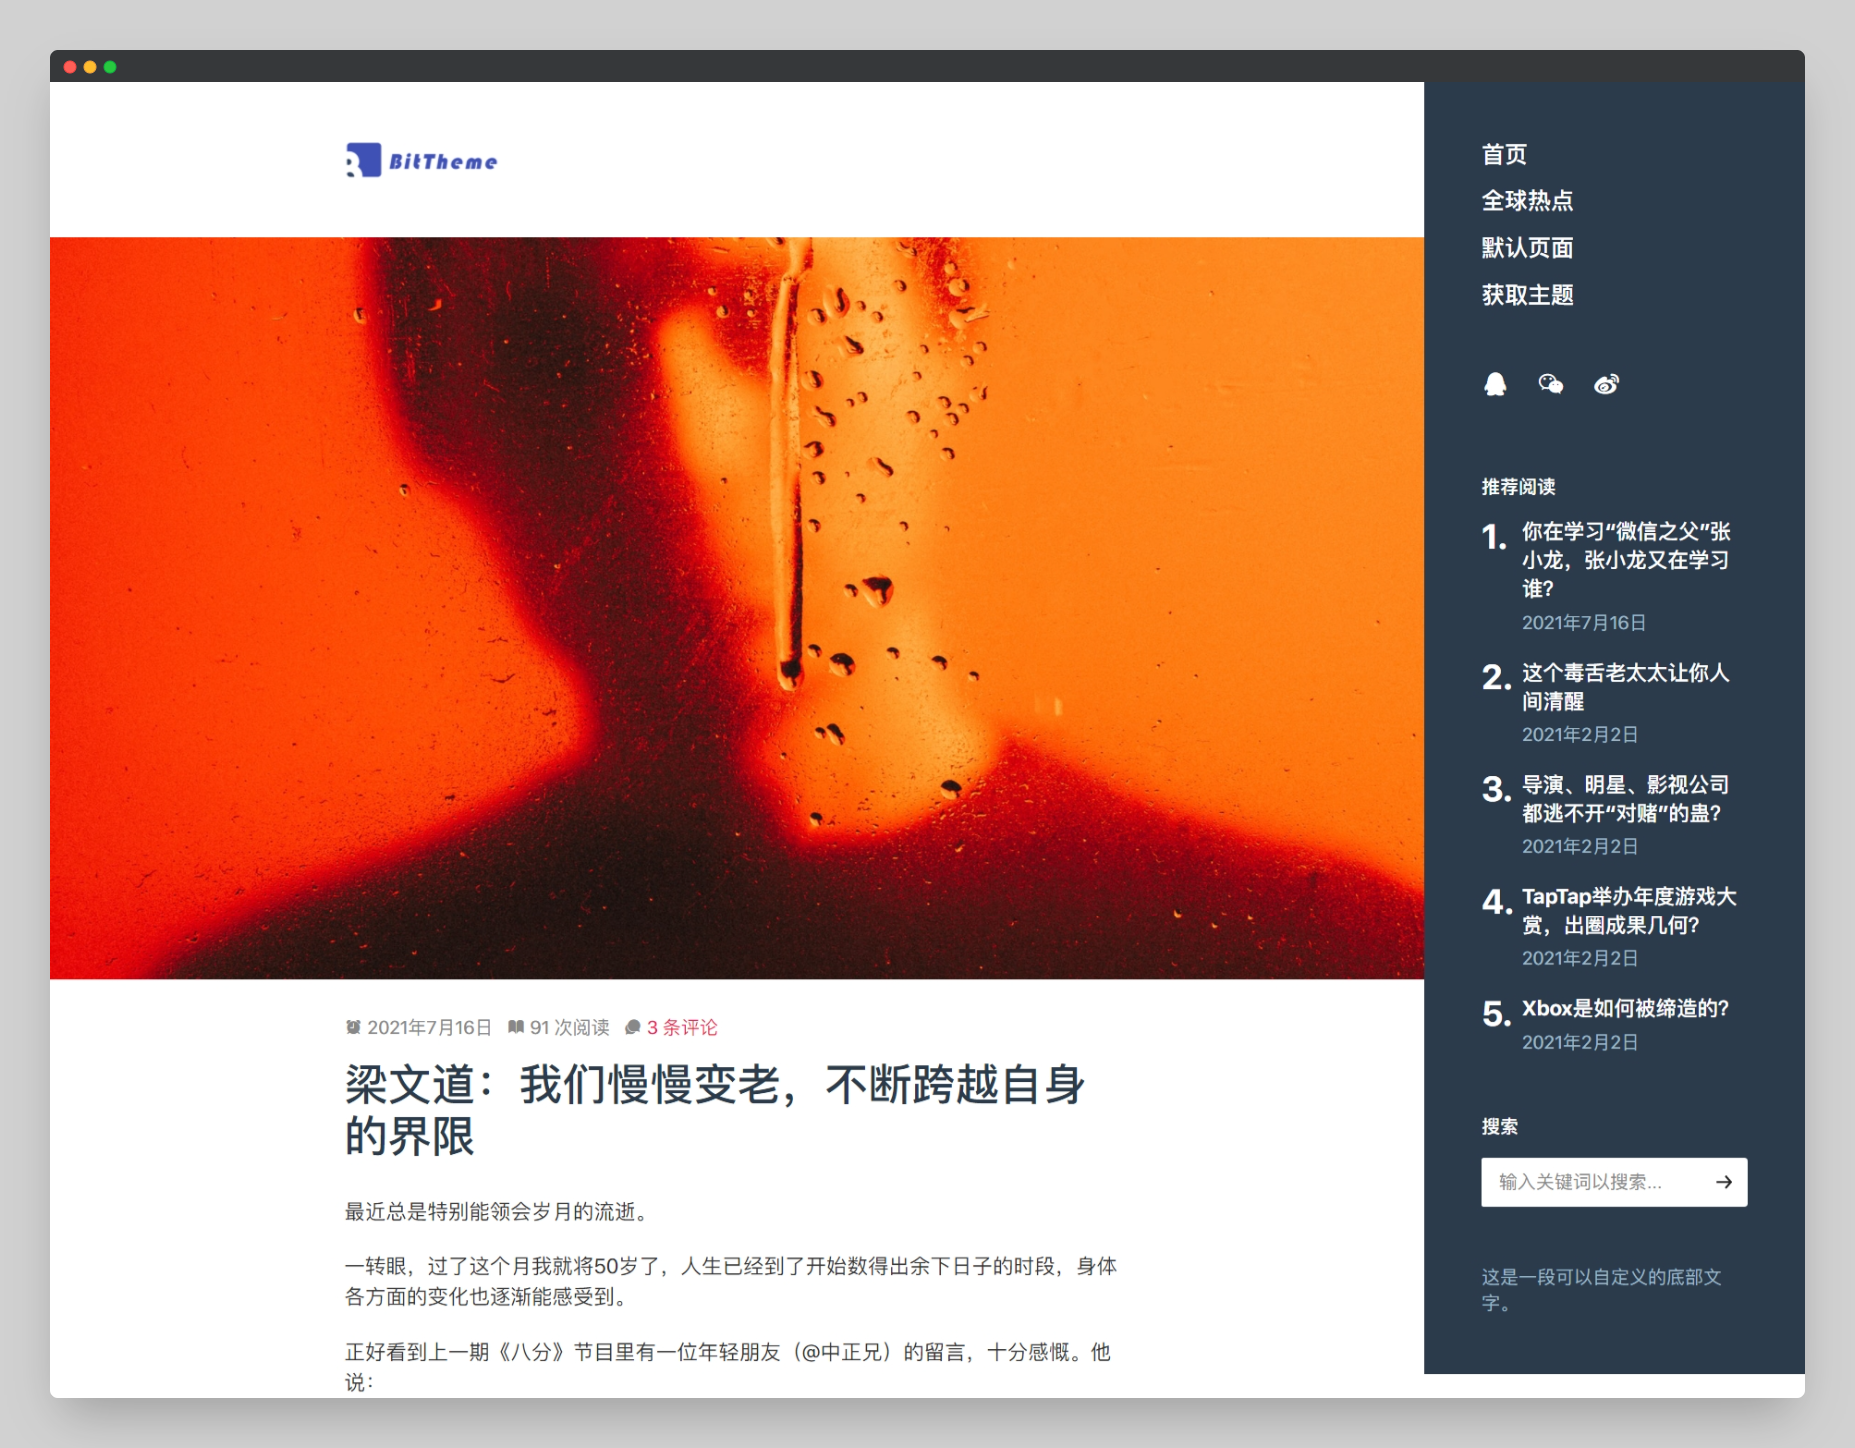Click paragraph starting 一转眼，过了这个月

731,1281
